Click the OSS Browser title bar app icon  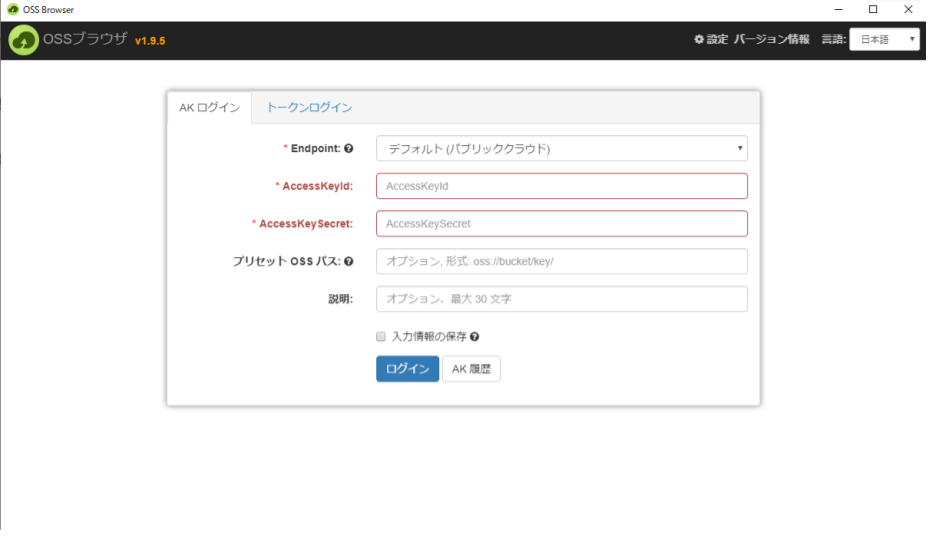click(12, 10)
